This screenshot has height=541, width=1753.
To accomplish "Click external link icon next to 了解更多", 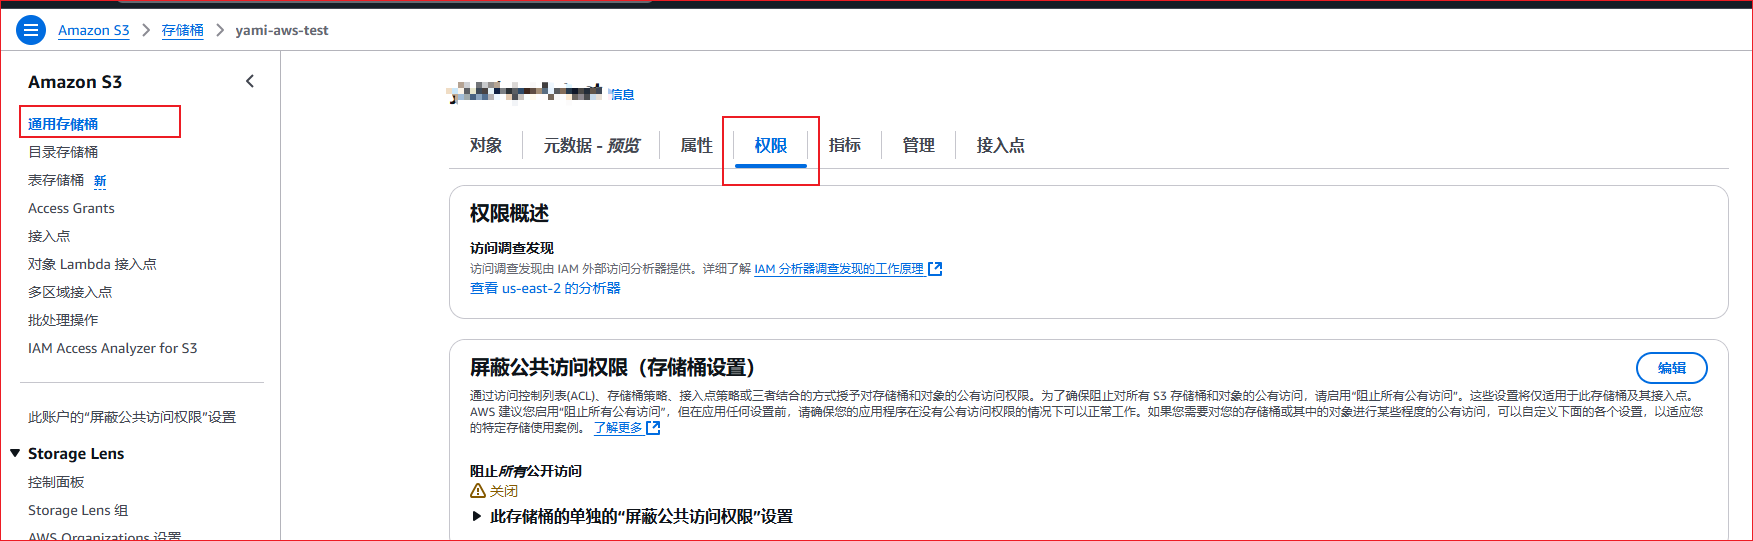I will [653, 428].
